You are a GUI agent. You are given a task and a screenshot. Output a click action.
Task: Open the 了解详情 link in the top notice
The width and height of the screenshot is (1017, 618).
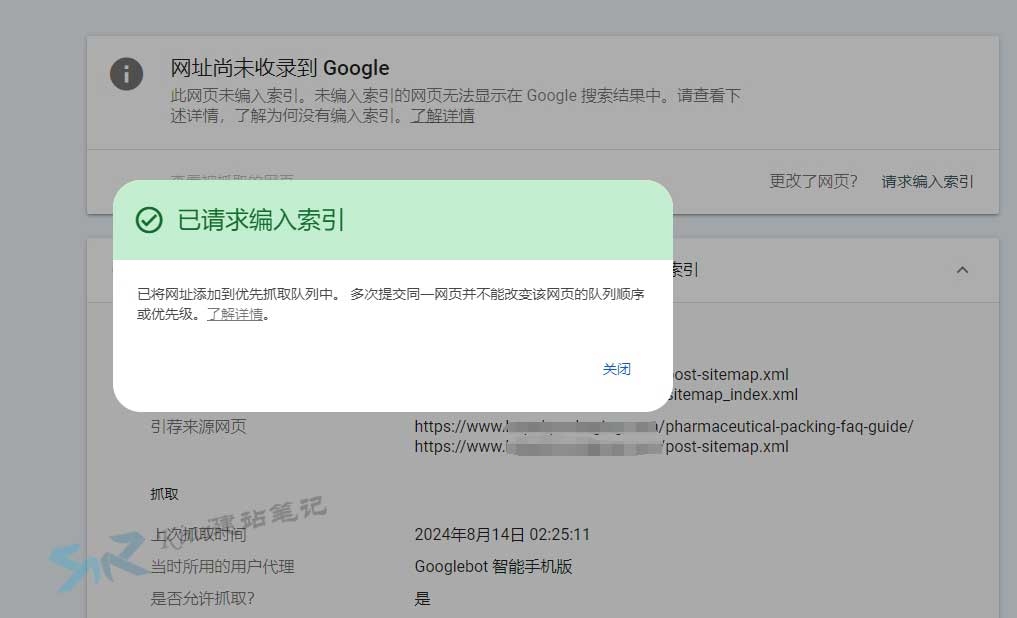click(443, 116)
